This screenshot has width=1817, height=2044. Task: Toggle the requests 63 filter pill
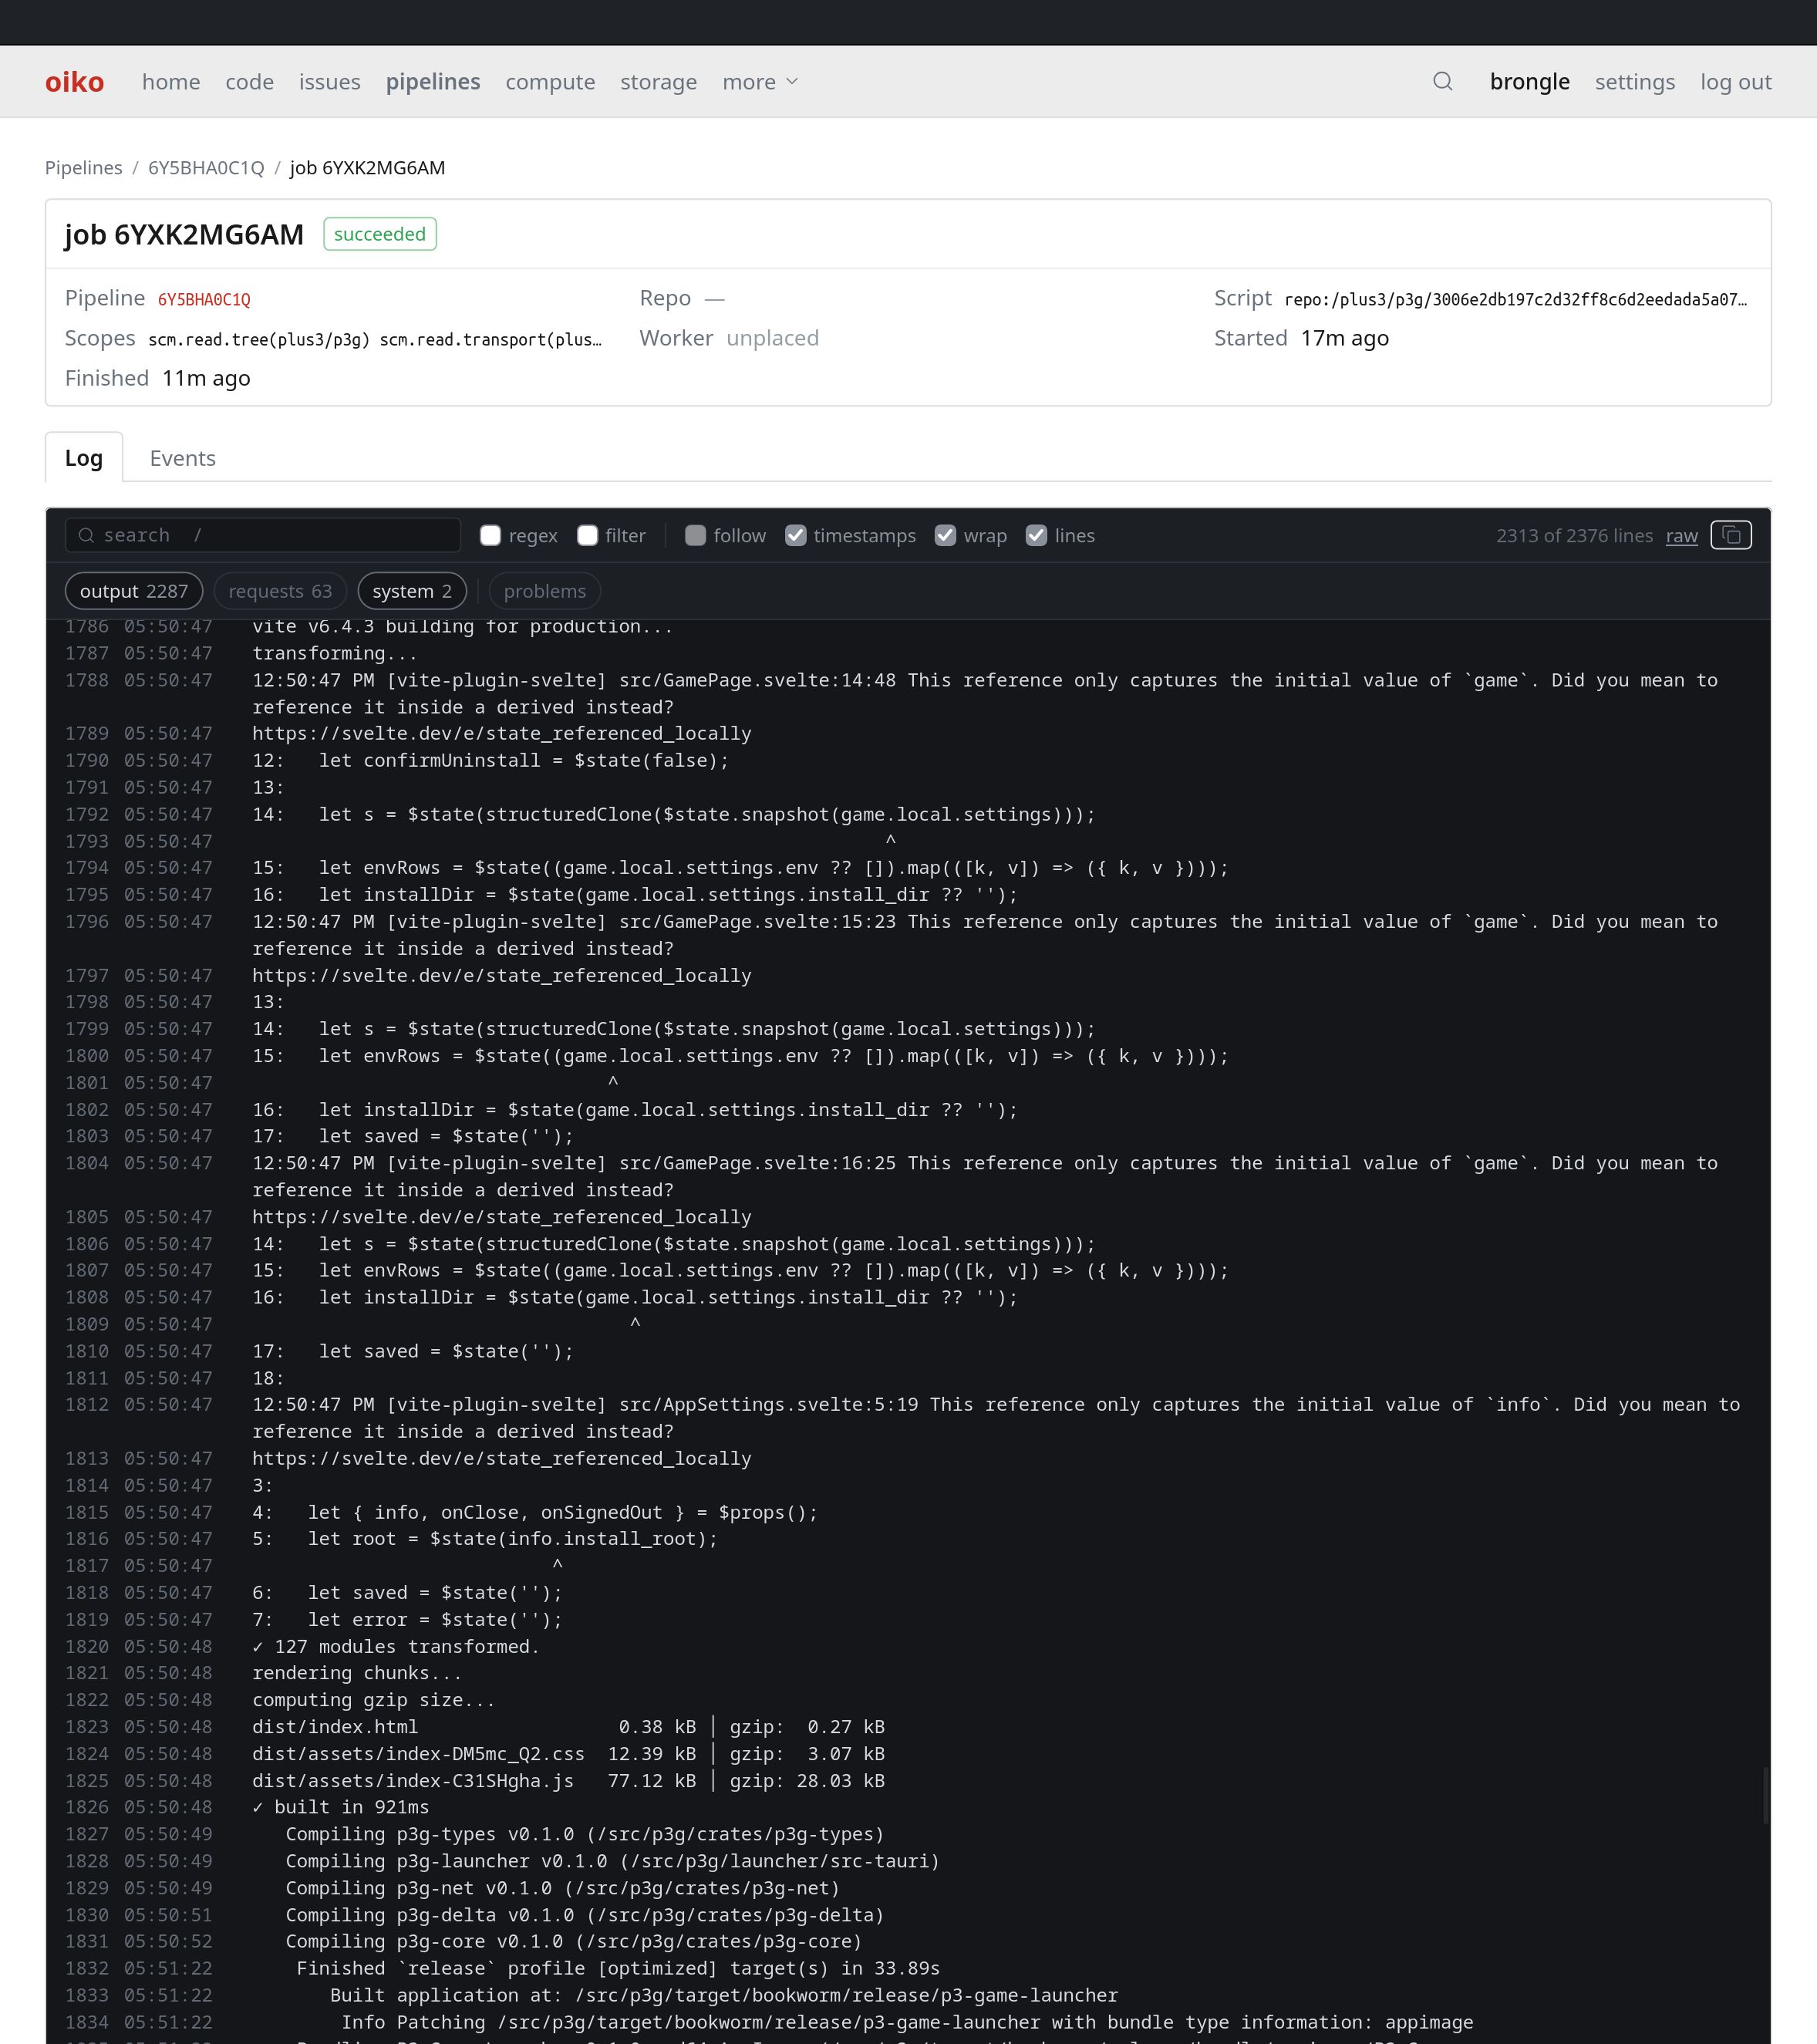[280, 591]
